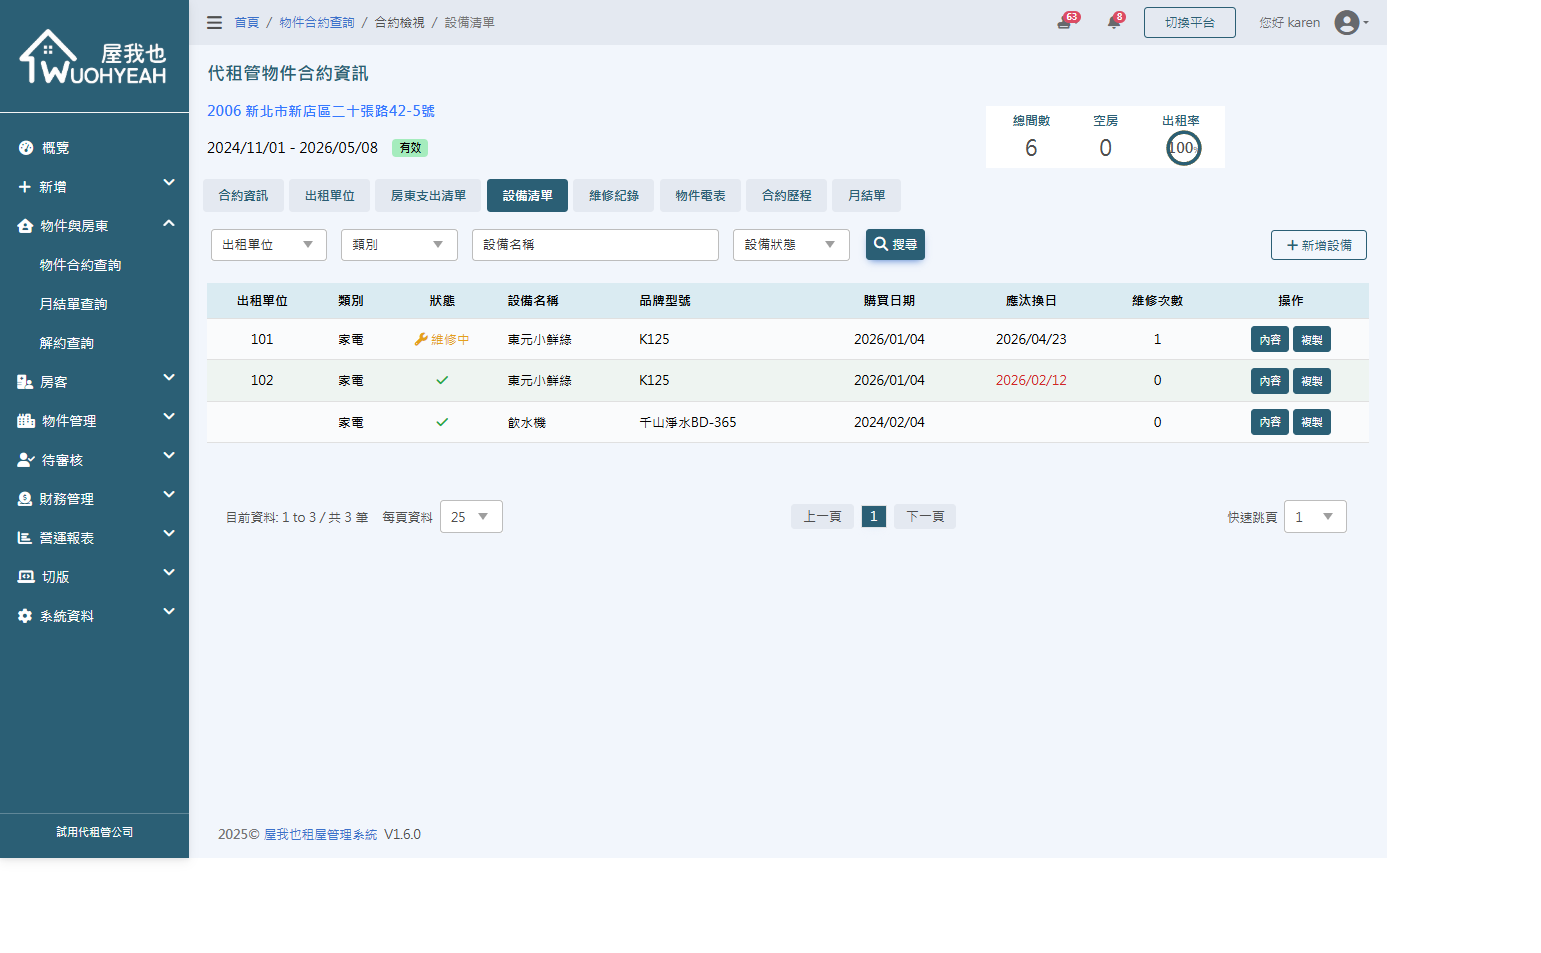Viewport: 1541px width, 953px height.
Task: Switch to the 維修紀錄 tab
Action: click(x=613, y=195)
